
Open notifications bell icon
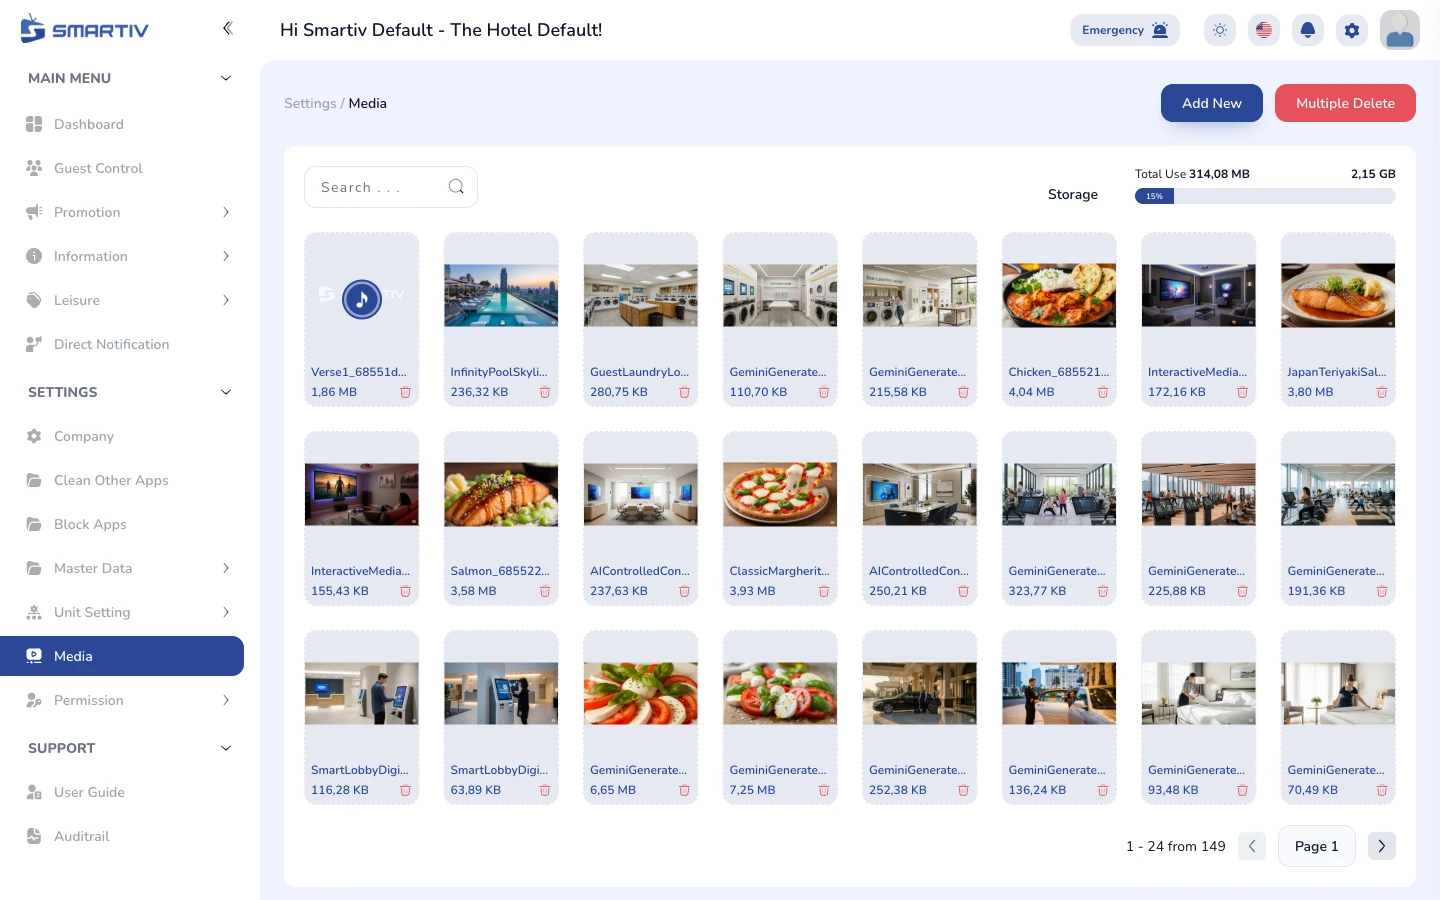click(x=1308, y=30)
